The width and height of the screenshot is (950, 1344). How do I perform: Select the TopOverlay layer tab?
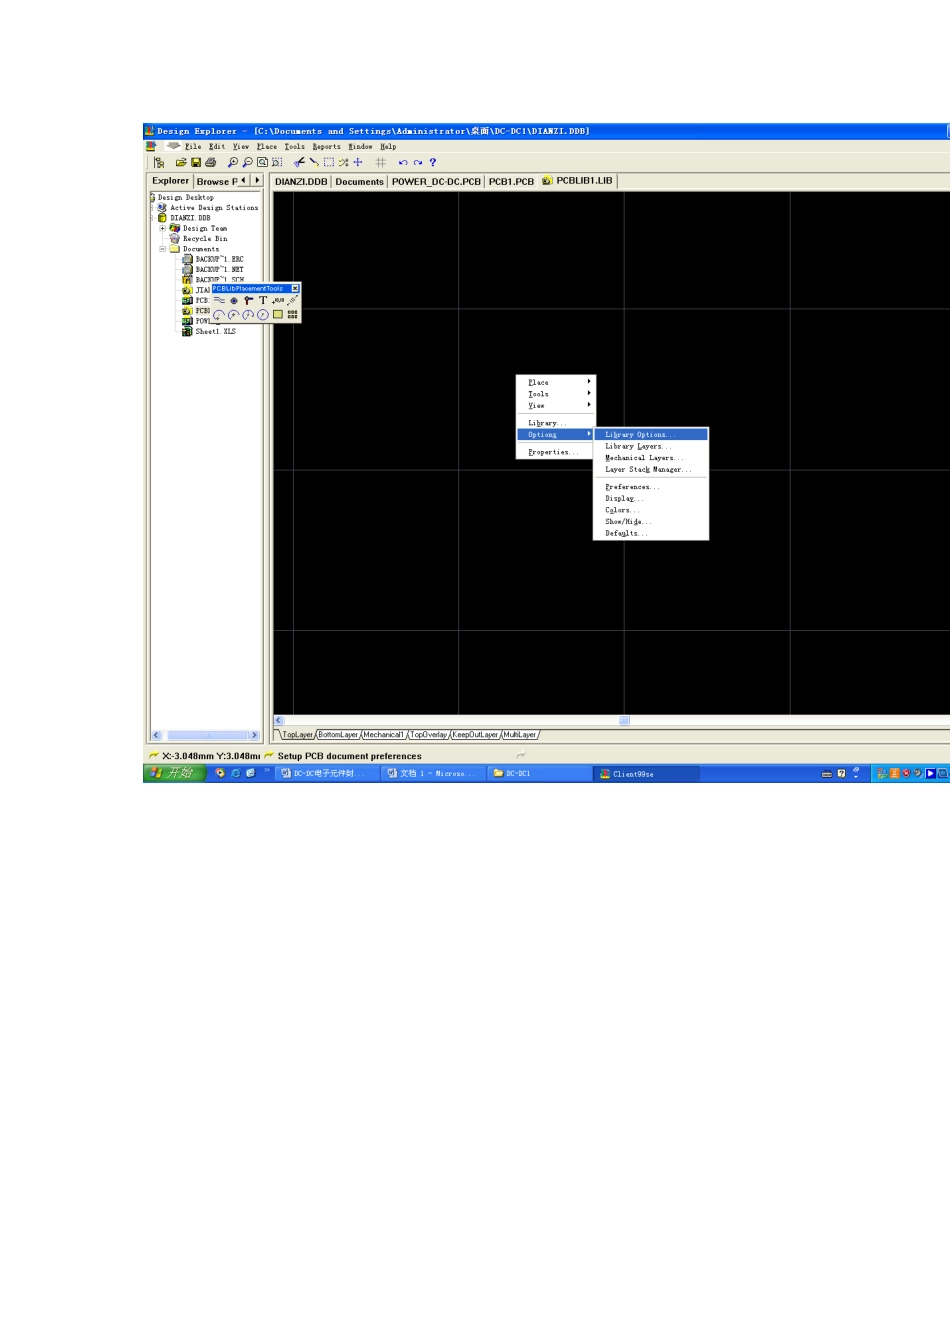pyautogui.click(x=429, y=735)
